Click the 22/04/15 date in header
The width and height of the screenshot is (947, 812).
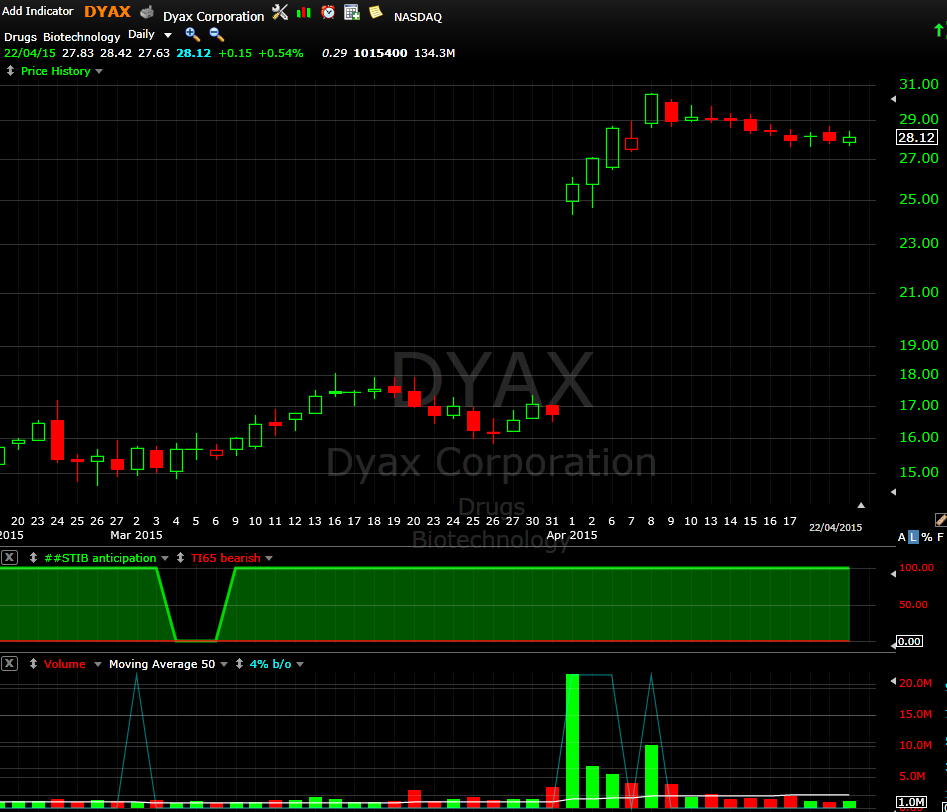(x=30, y=53)
